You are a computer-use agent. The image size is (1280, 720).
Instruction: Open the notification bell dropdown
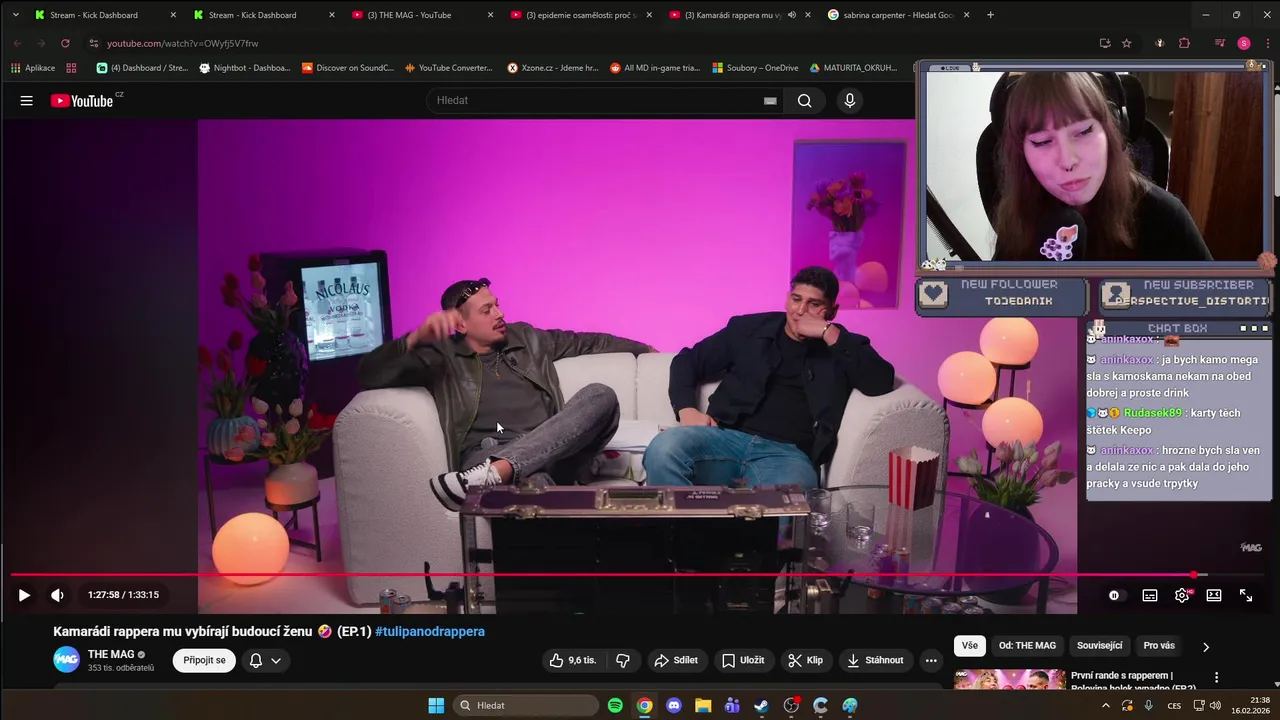[265, 660]
